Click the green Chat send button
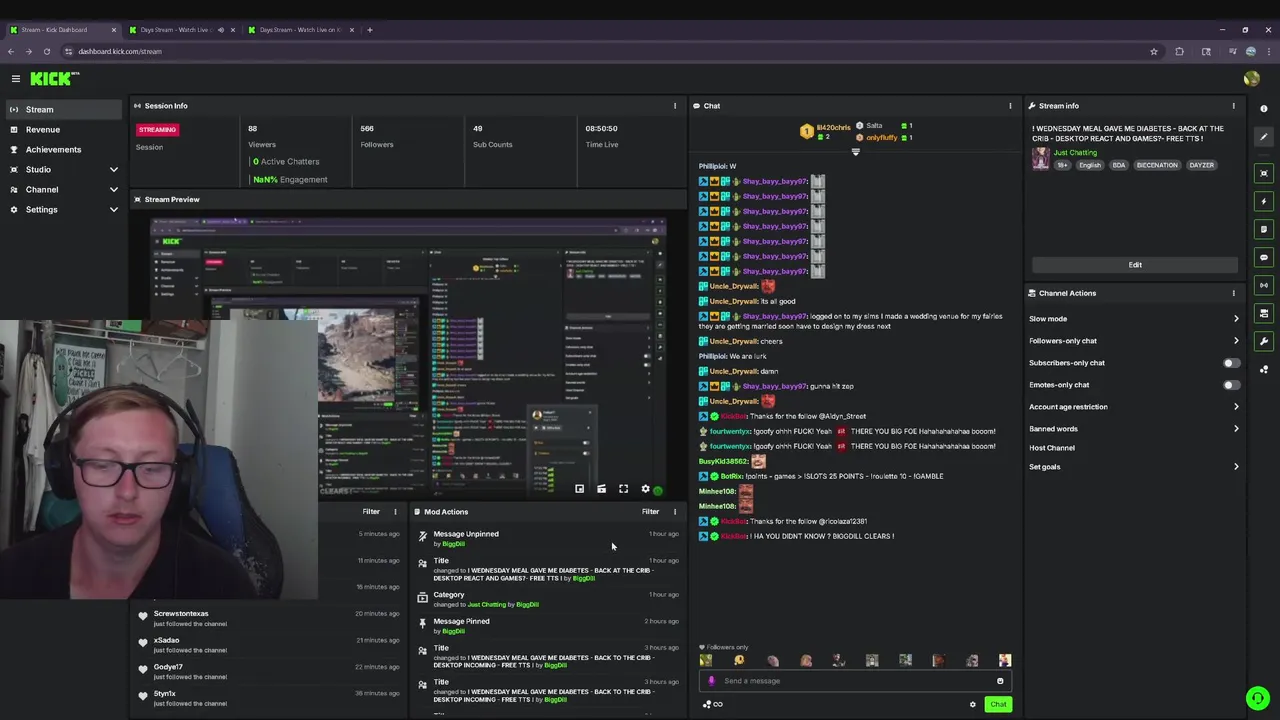This screenshot has height=720, width=1280. 998,705
